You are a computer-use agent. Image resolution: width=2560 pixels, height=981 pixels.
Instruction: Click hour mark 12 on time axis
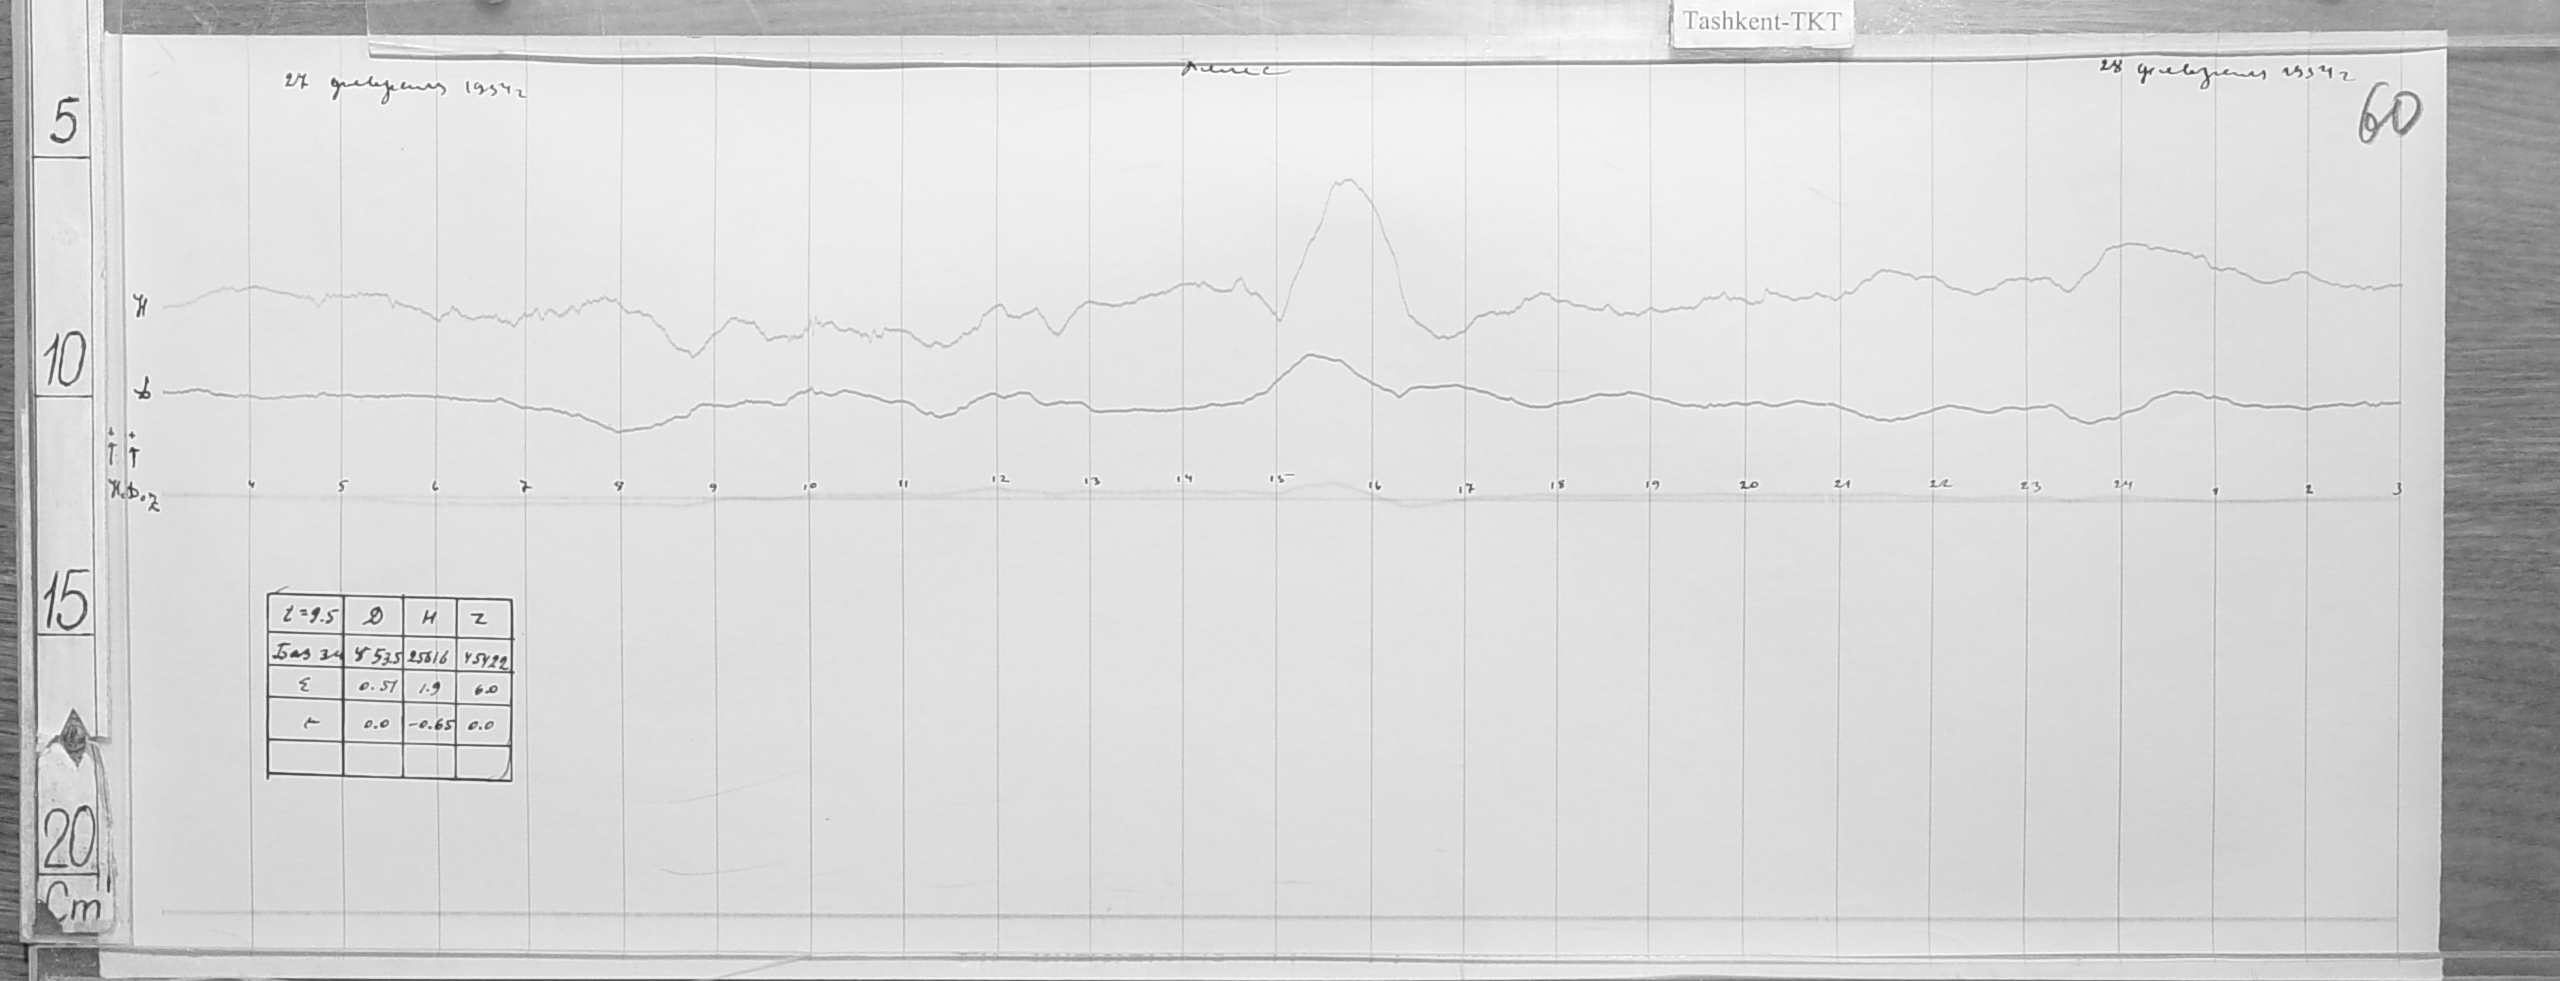coord(999,480)
